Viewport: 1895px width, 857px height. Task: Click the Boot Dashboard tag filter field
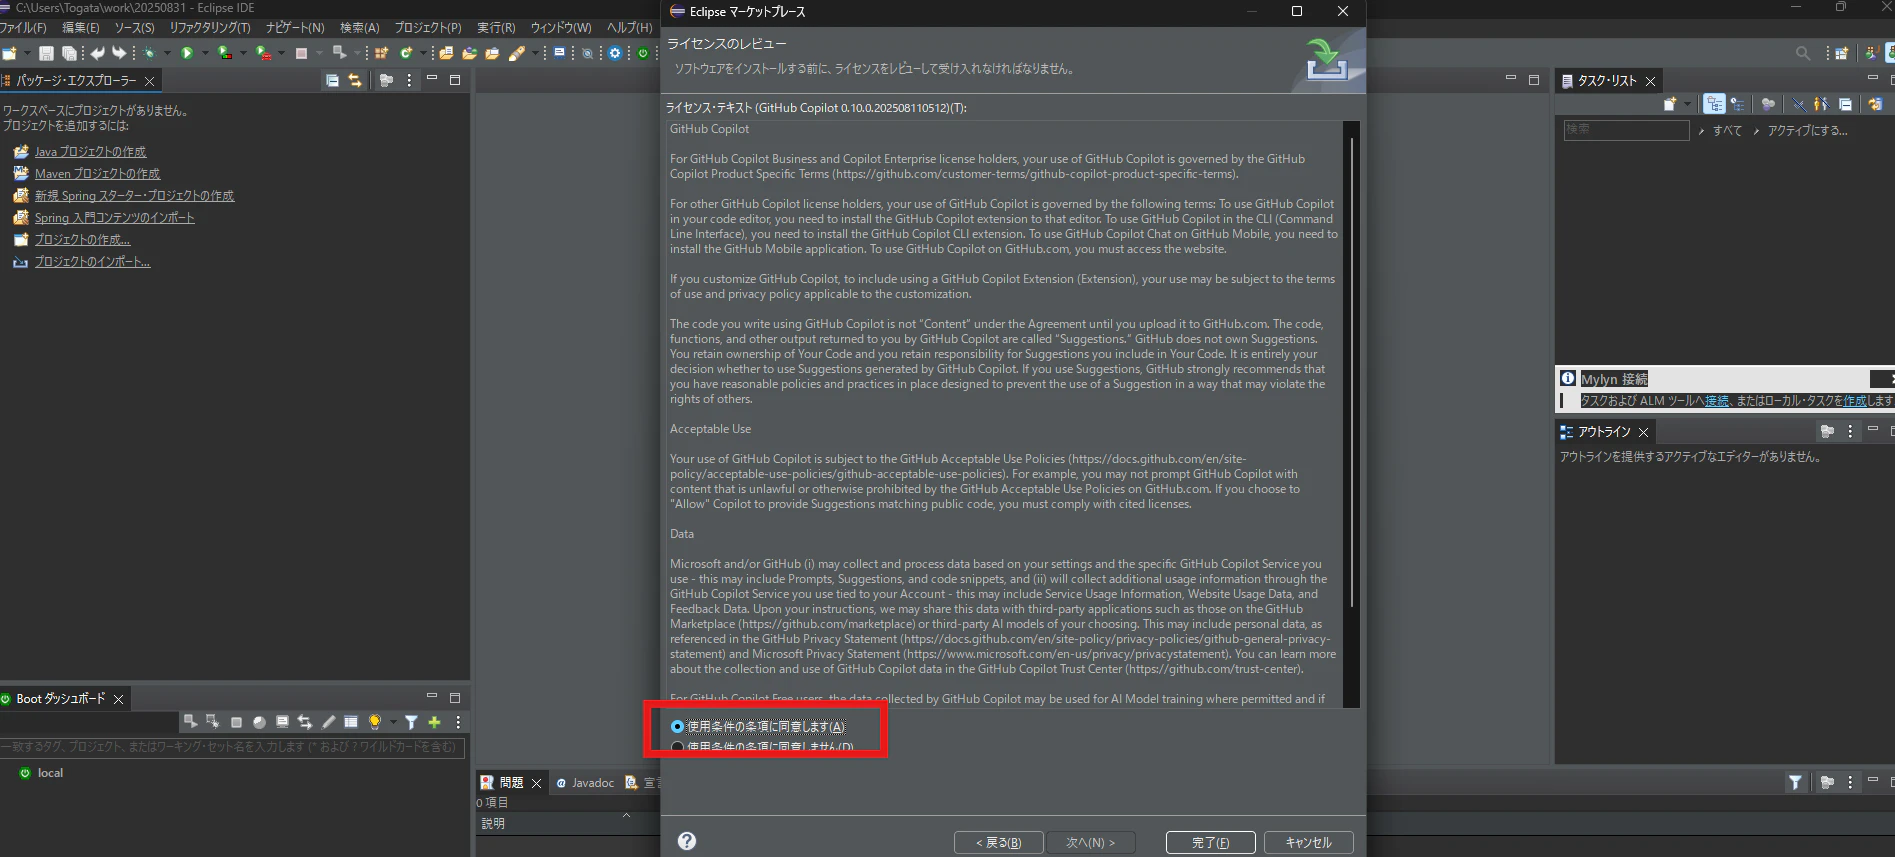click(232, 747)
